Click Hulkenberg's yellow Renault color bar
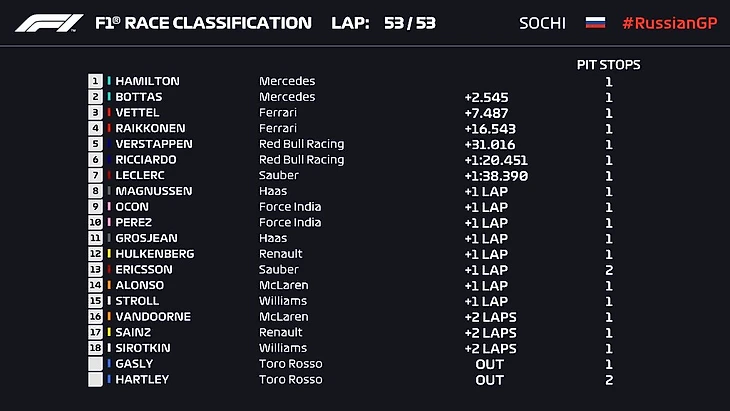 coord(109,254)
